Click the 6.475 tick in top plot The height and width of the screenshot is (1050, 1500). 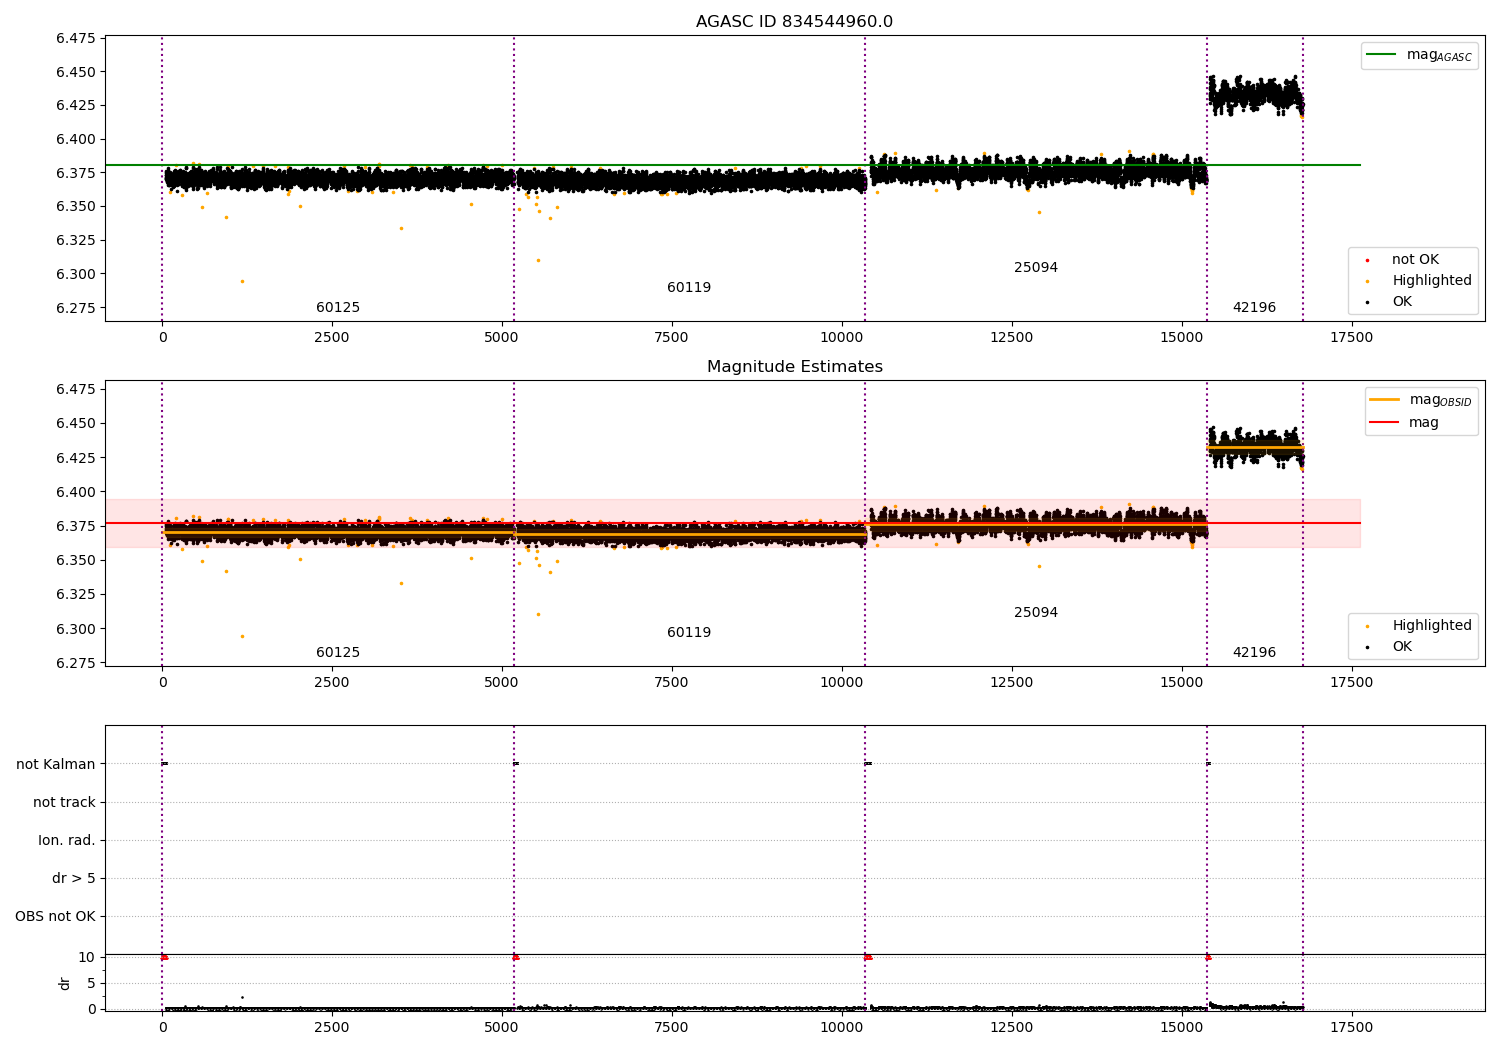[76, 39]
